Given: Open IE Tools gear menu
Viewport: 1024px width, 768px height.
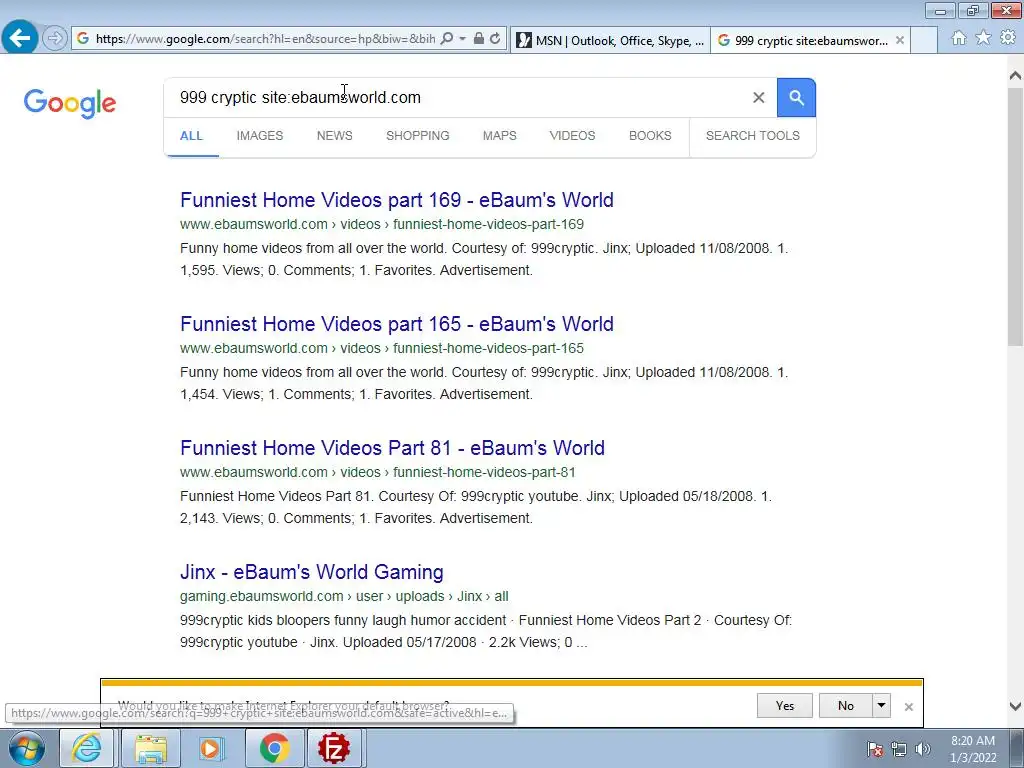Looking at the screenshot, I should [1008, 38].
